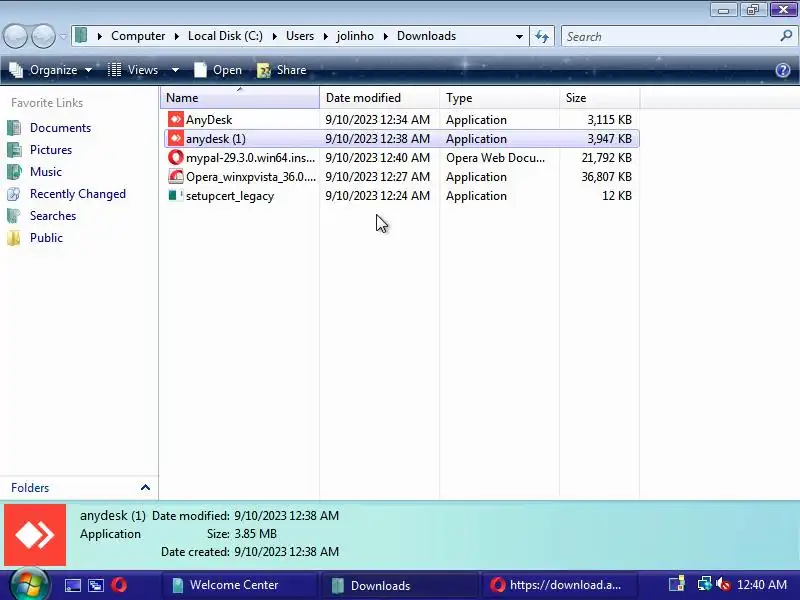
Task: Select jolinho breadcrumb in address bar
Action: click(x=355, y=36)
